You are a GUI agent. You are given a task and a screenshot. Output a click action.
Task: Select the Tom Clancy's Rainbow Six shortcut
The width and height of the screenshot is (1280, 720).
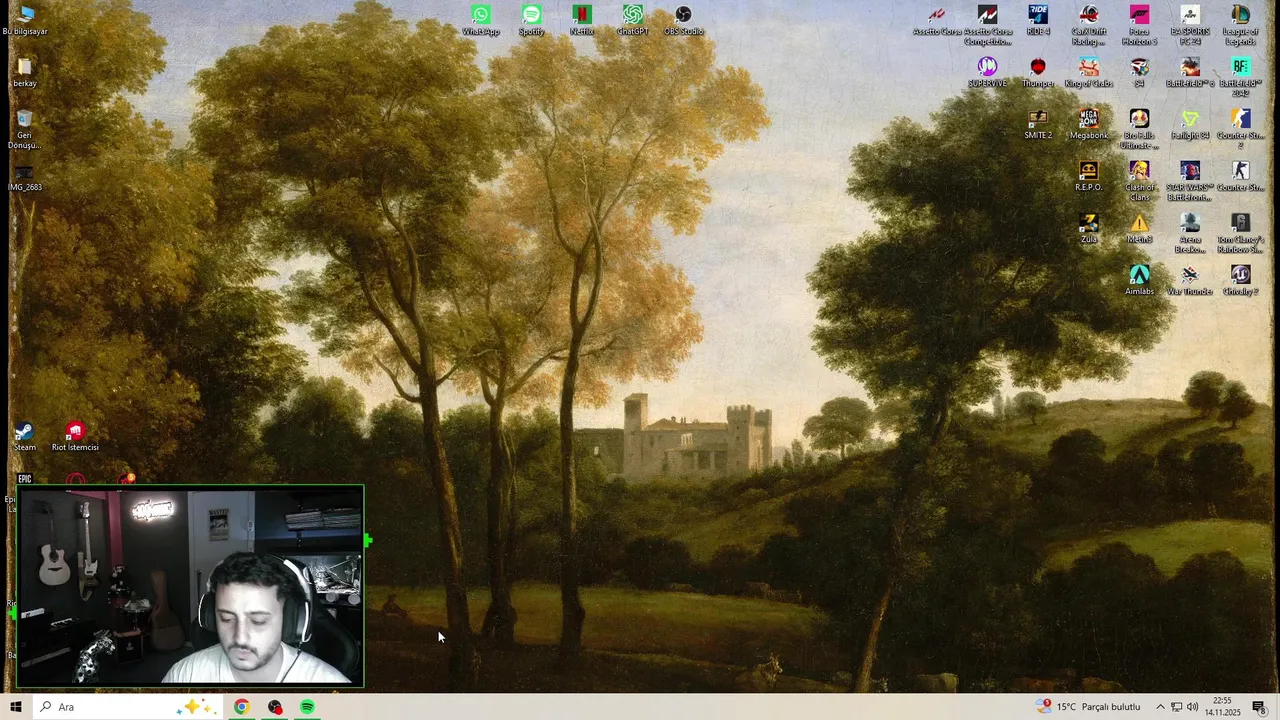pos(1240,233)
